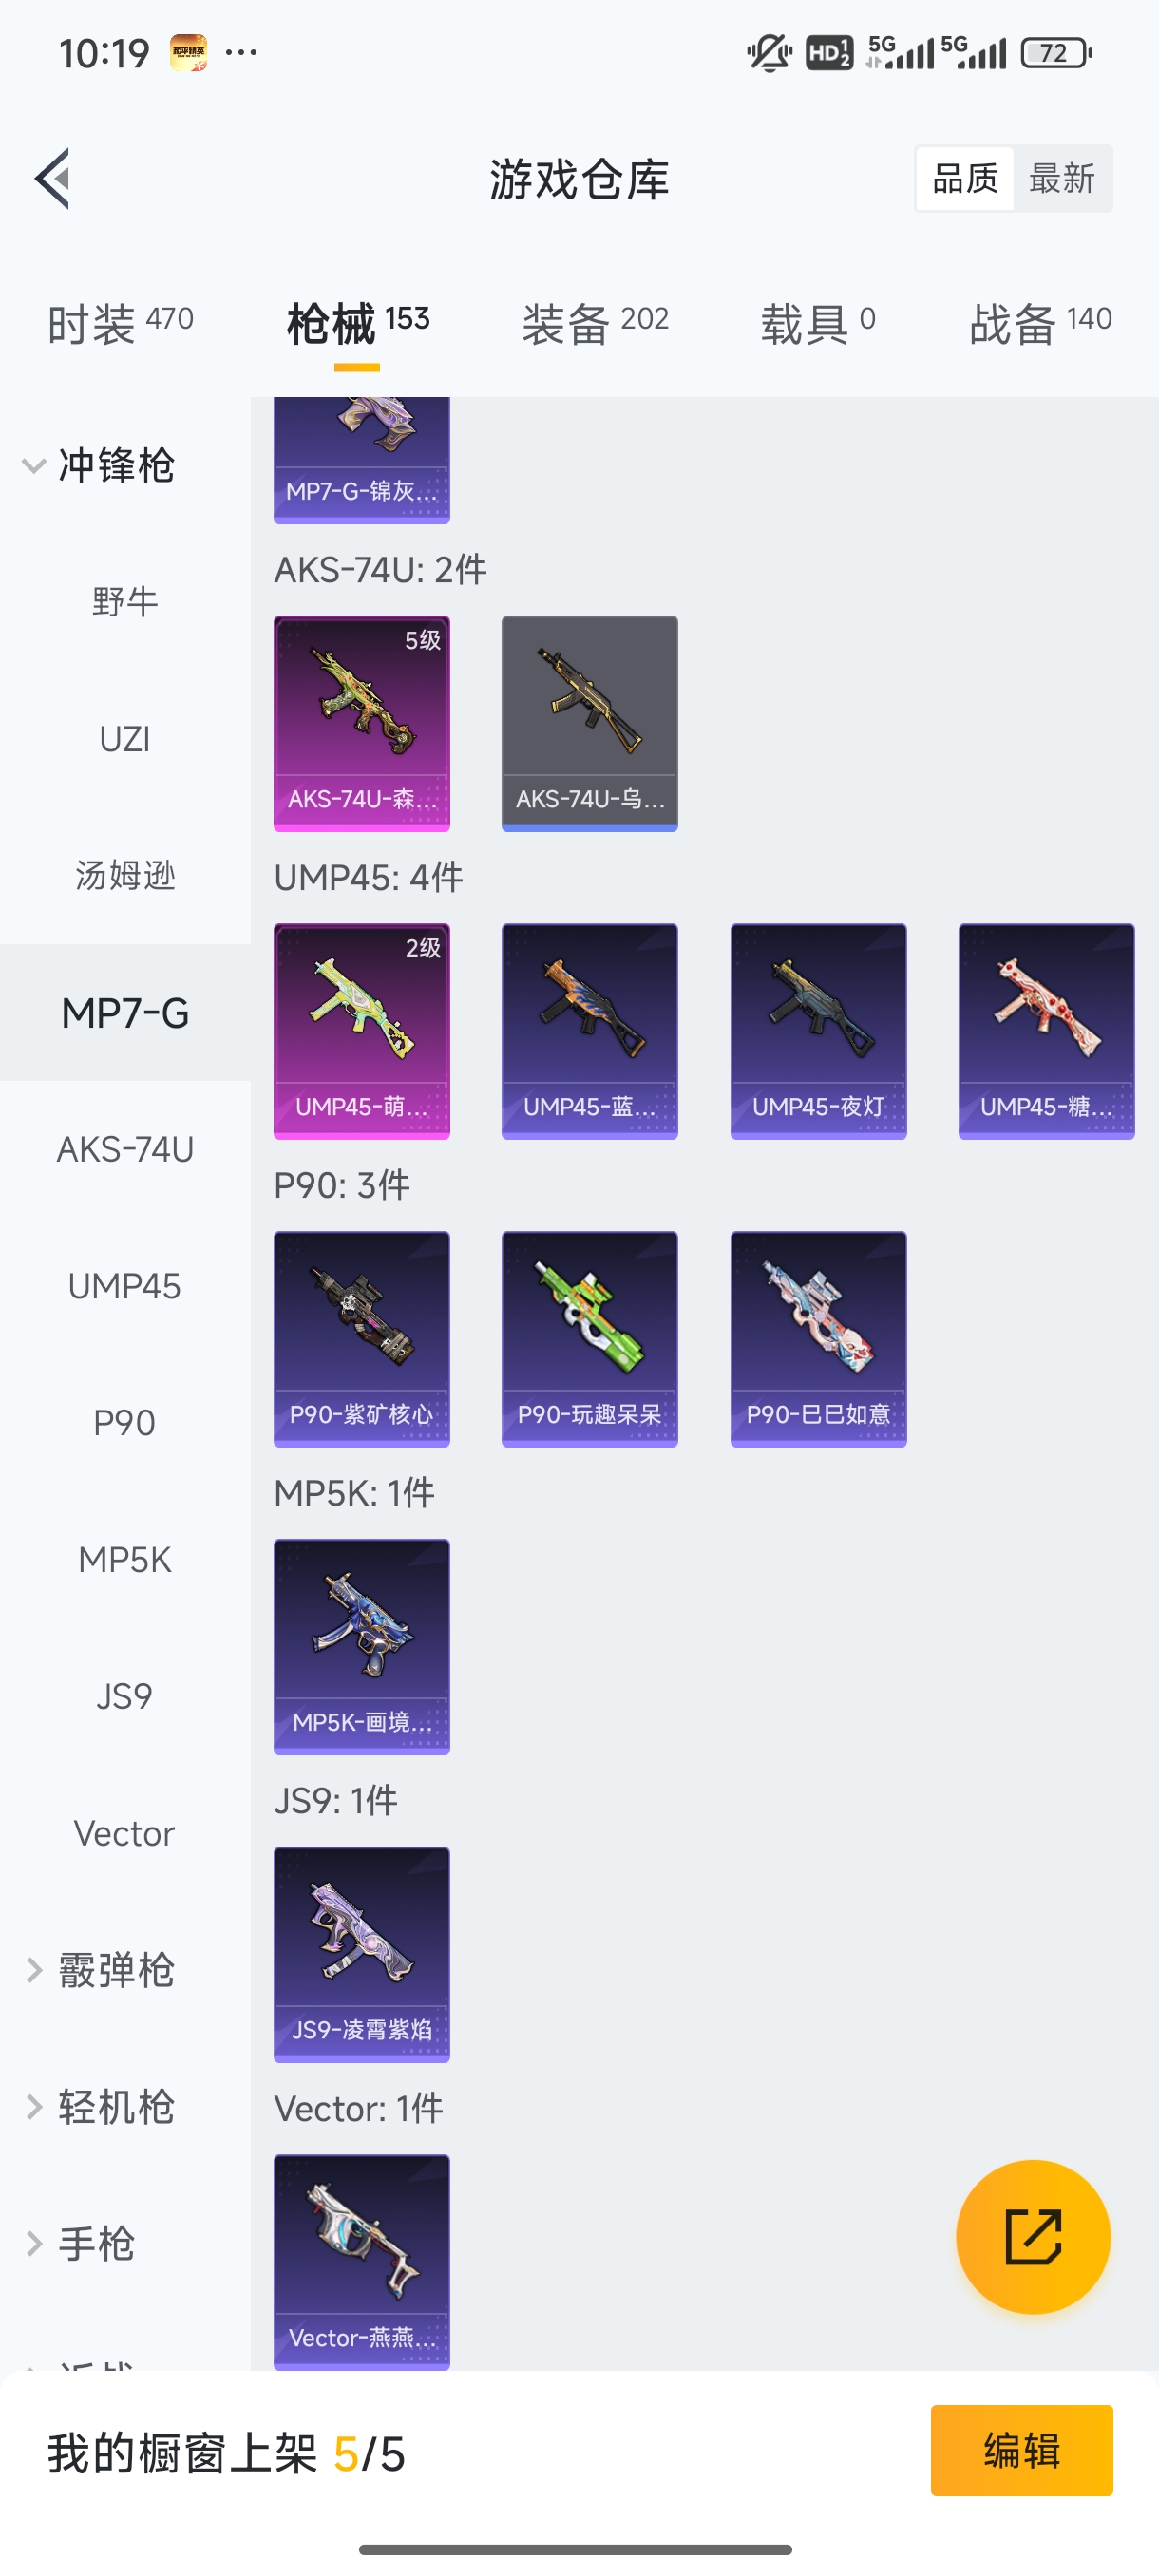Switch sorting to 品质
Screen dimensions: 1159x2576
pos(965,179)
